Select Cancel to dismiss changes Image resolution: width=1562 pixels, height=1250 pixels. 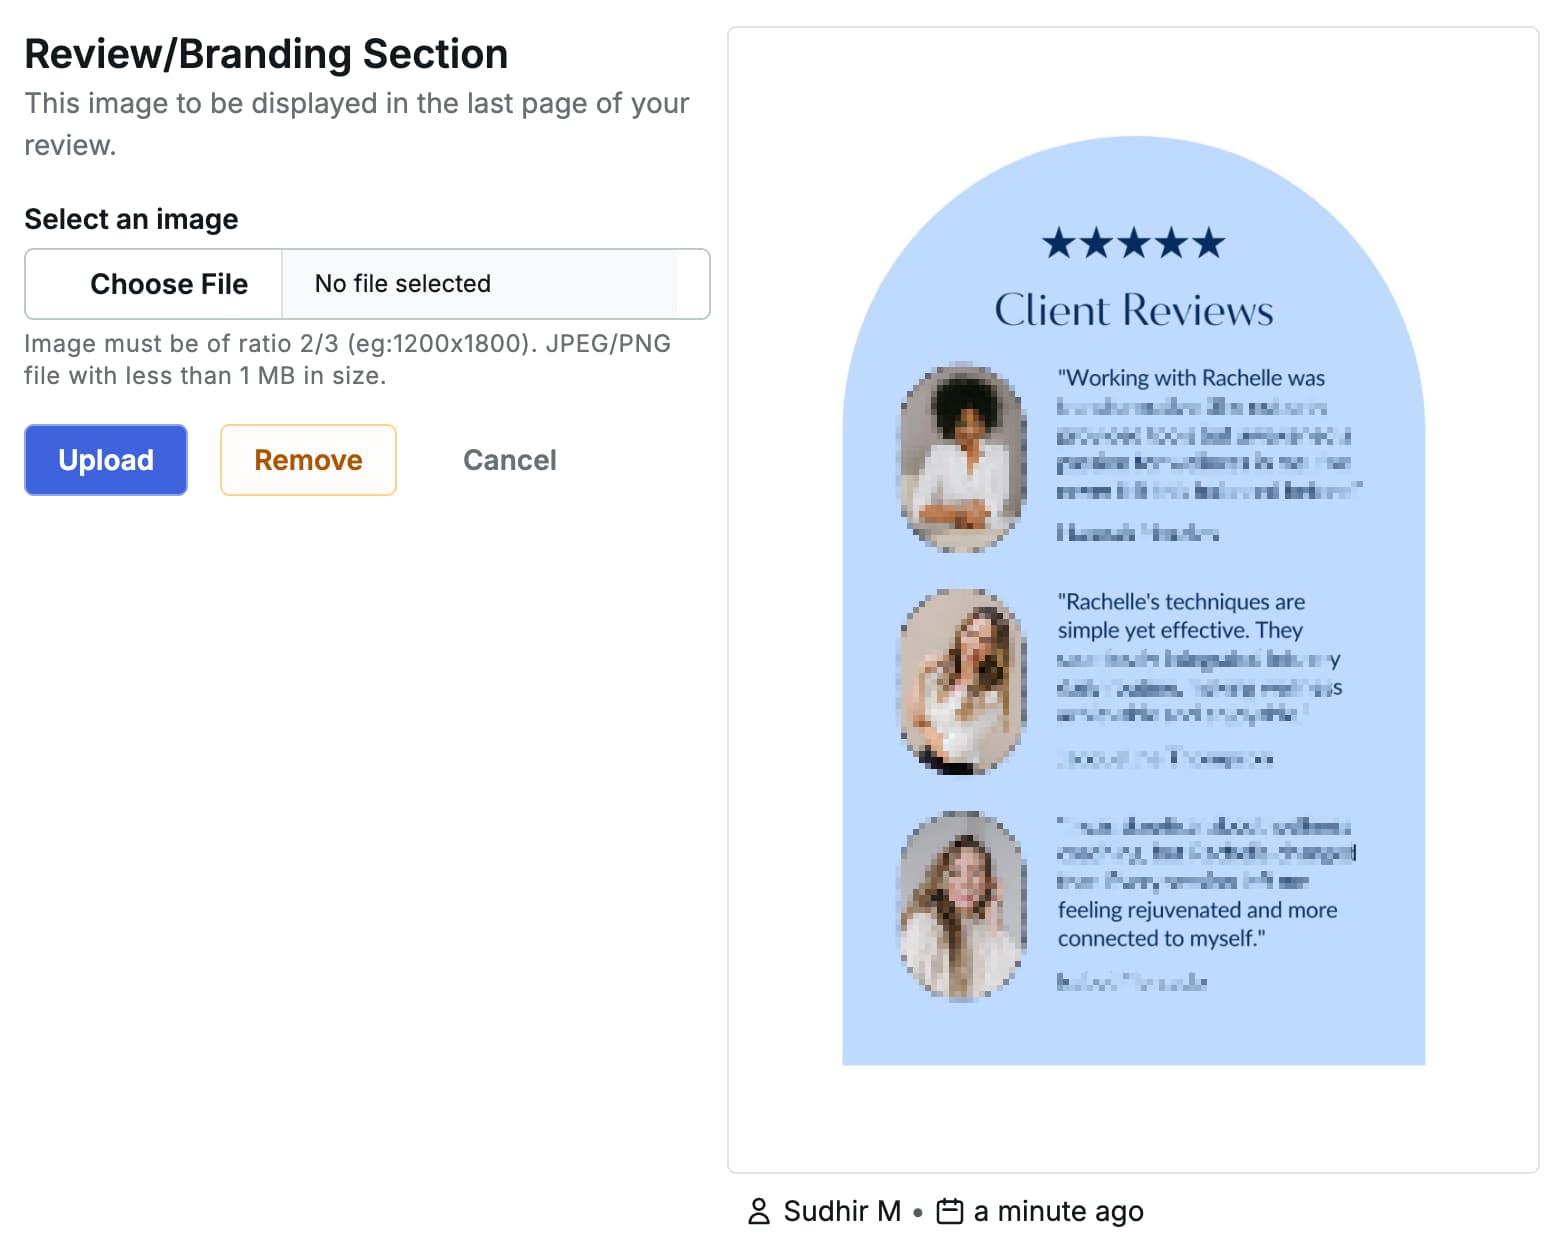509,460
